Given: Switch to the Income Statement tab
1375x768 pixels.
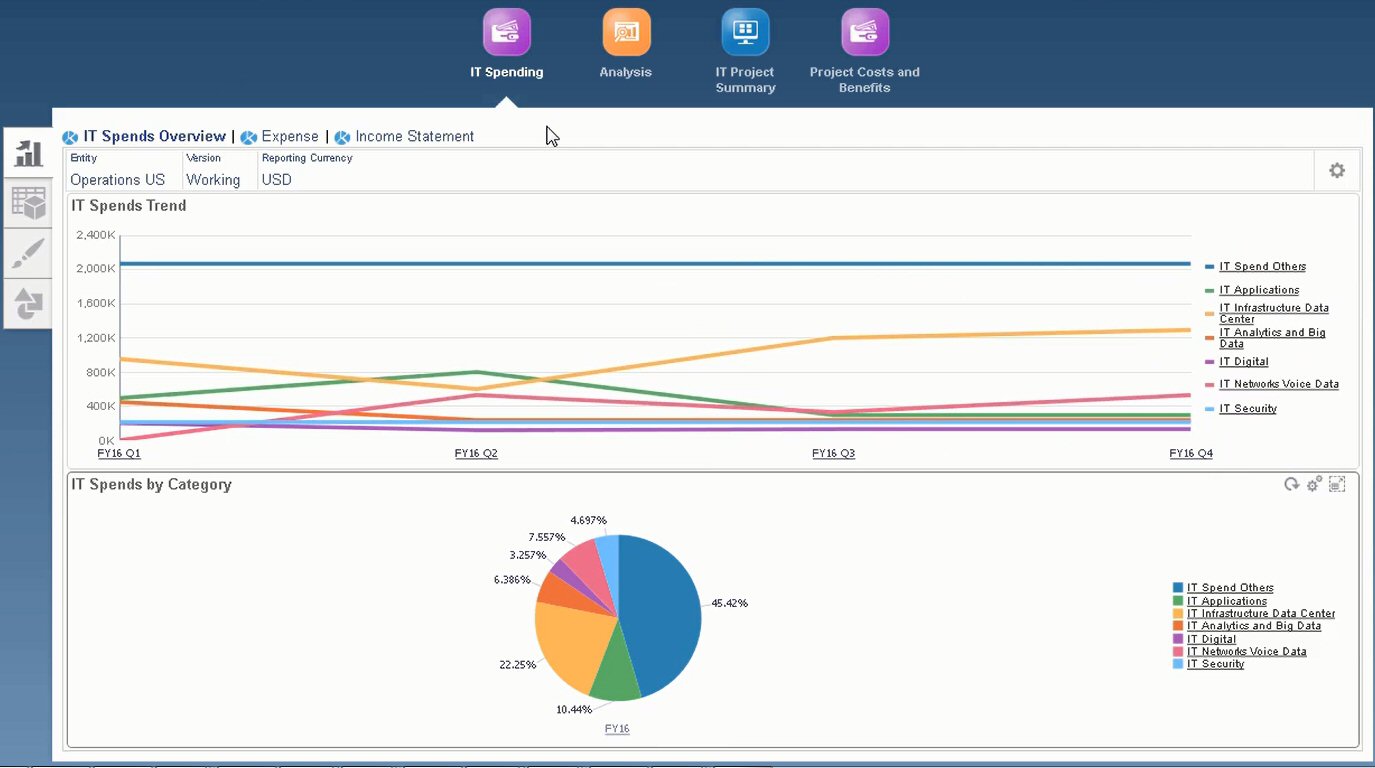Looking at the screenshot, I should tap(413, 136).
